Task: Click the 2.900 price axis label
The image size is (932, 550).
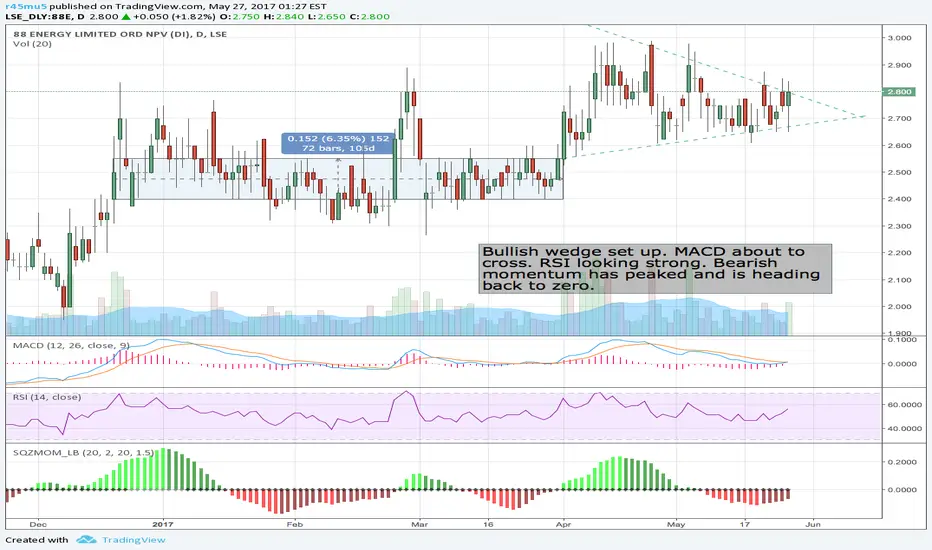Action: pyautogui.click(x=899, y=65)
